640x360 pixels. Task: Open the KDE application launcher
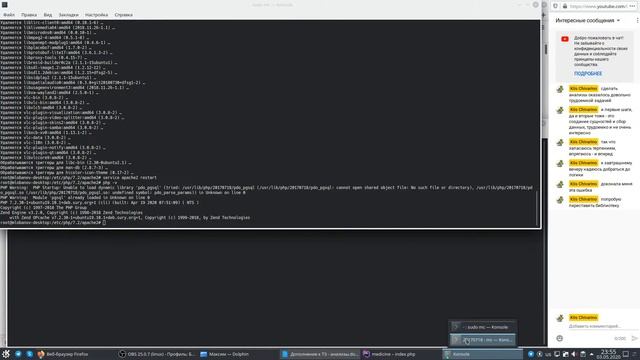6,354
